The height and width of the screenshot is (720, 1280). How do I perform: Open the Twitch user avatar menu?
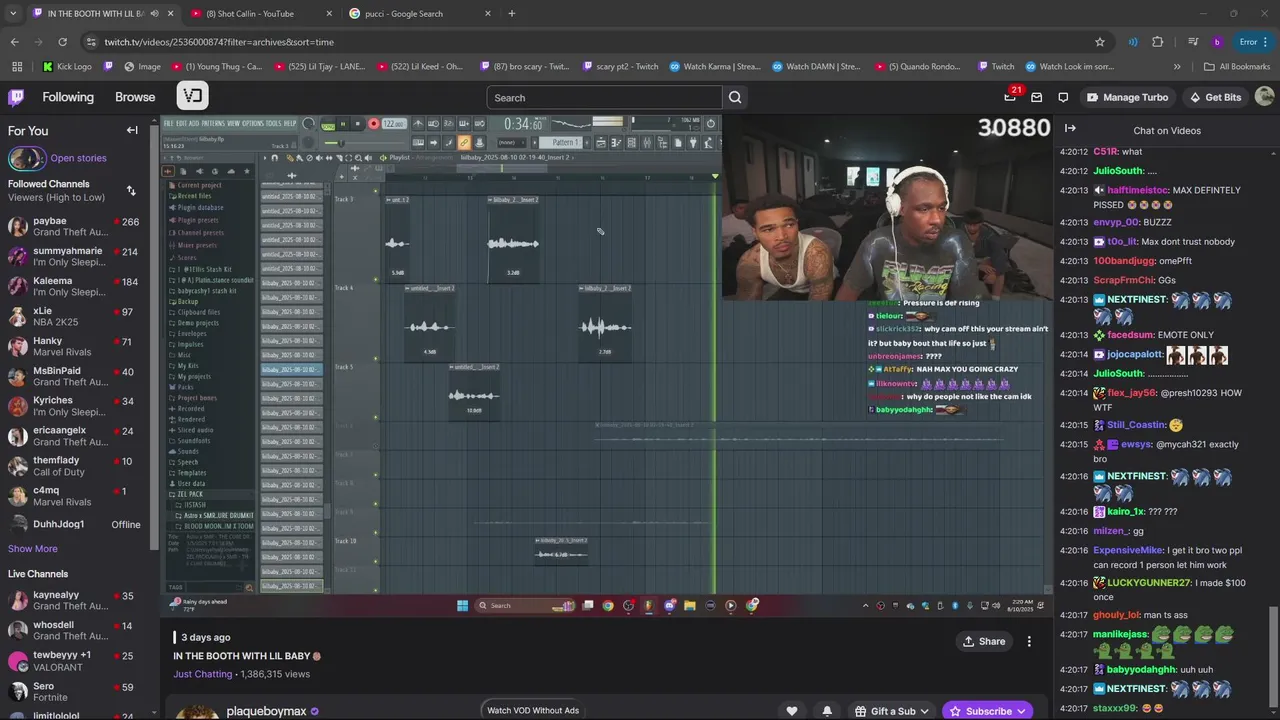coord(1264,97)
